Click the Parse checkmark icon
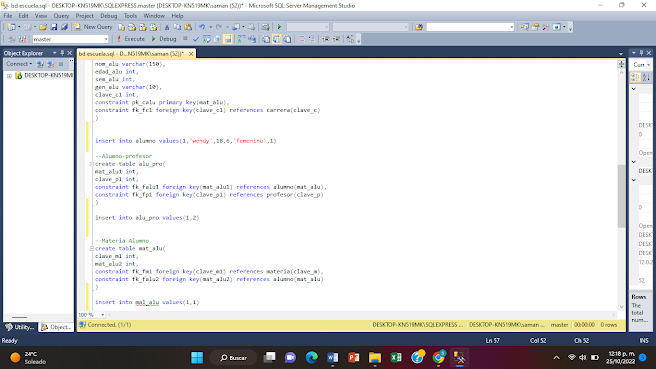 click(x=195, y=39)
